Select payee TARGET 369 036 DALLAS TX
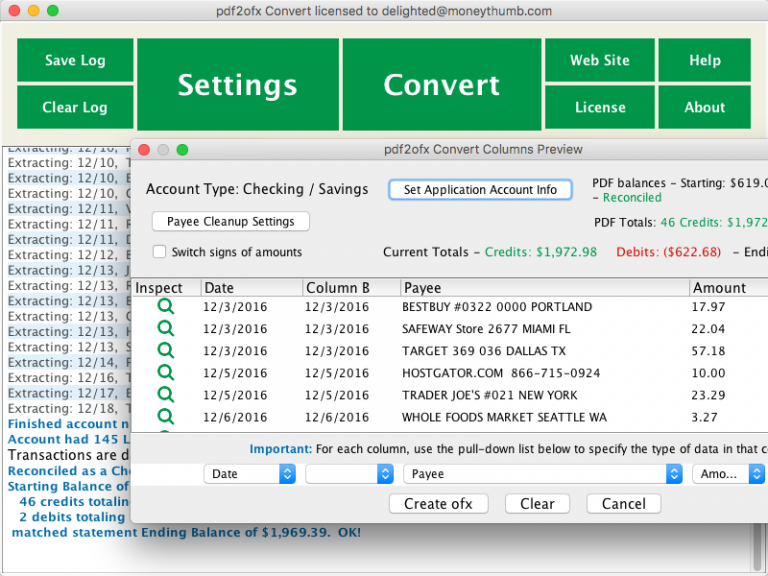This screenshot has width=768, height=576. pyautogui.click(x=484, y=351)
